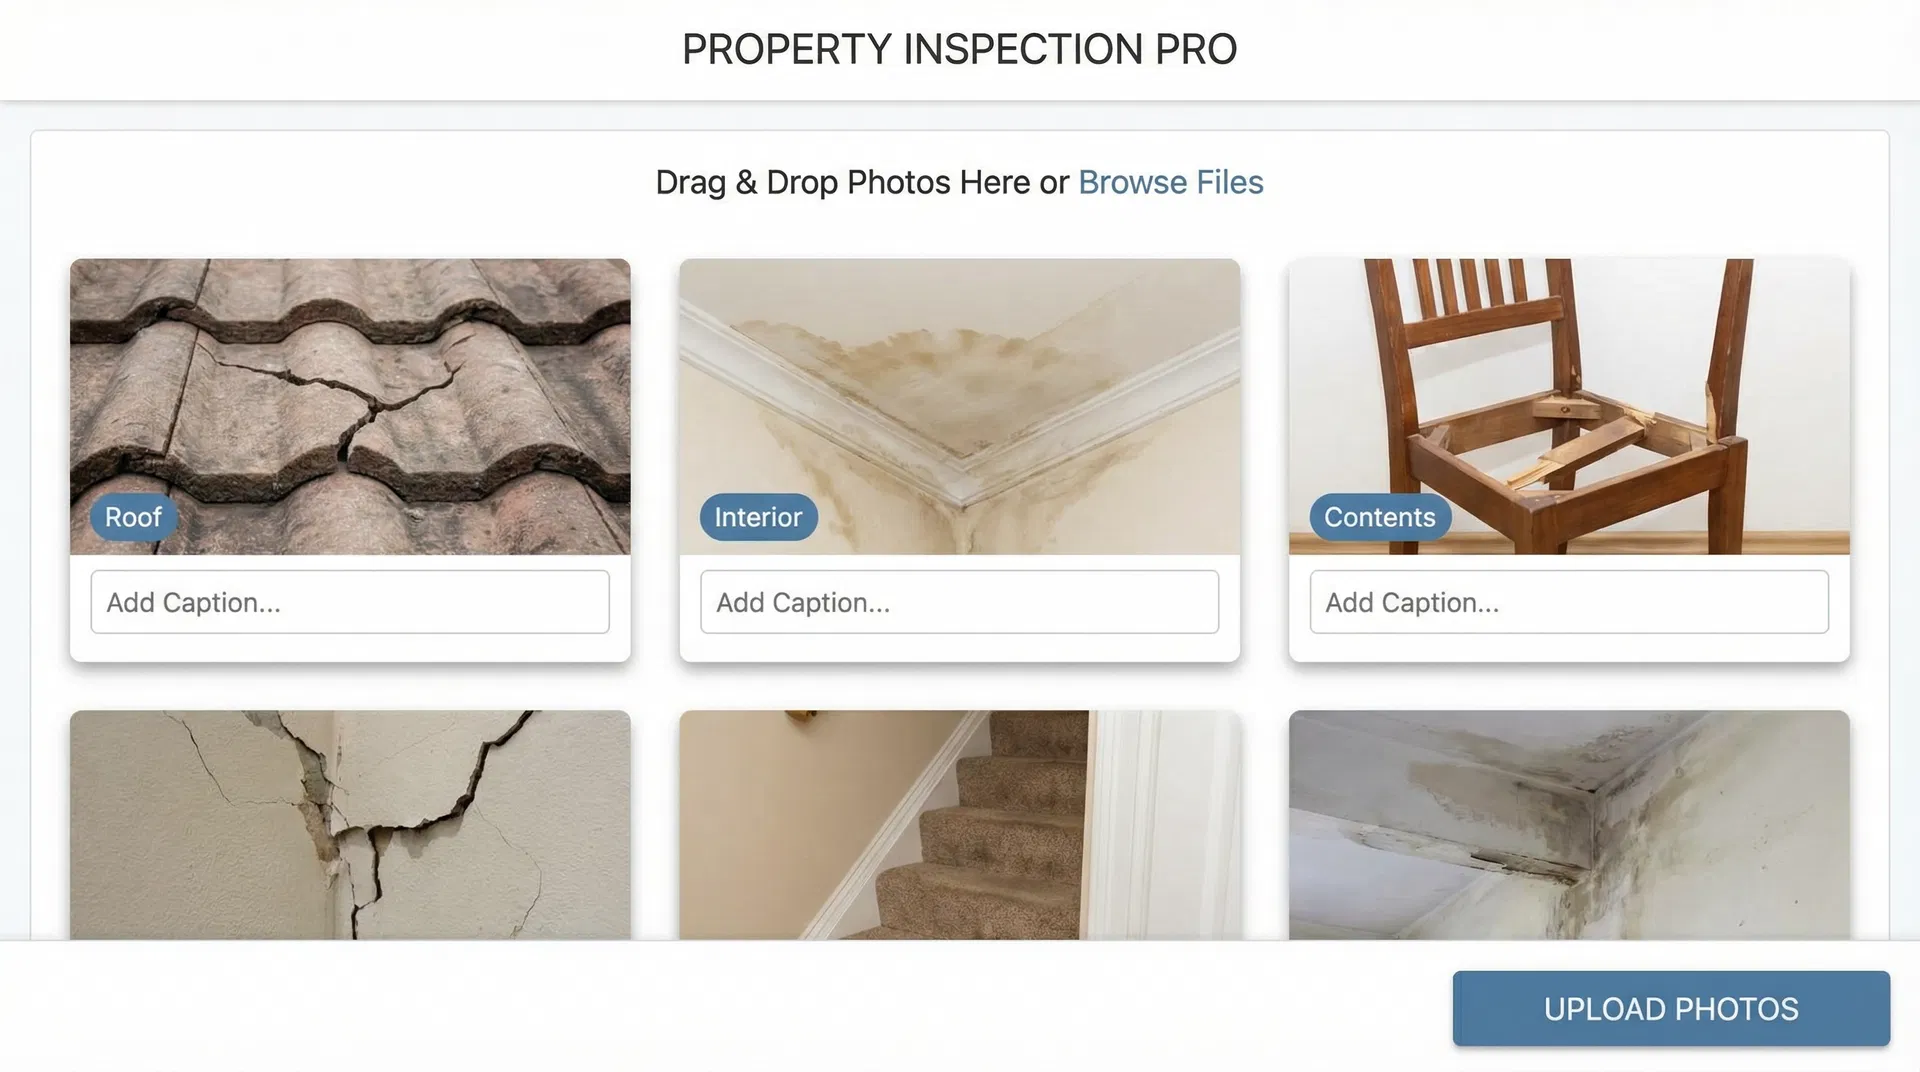Click the Interior photo card's white footer

pos(960,648)
